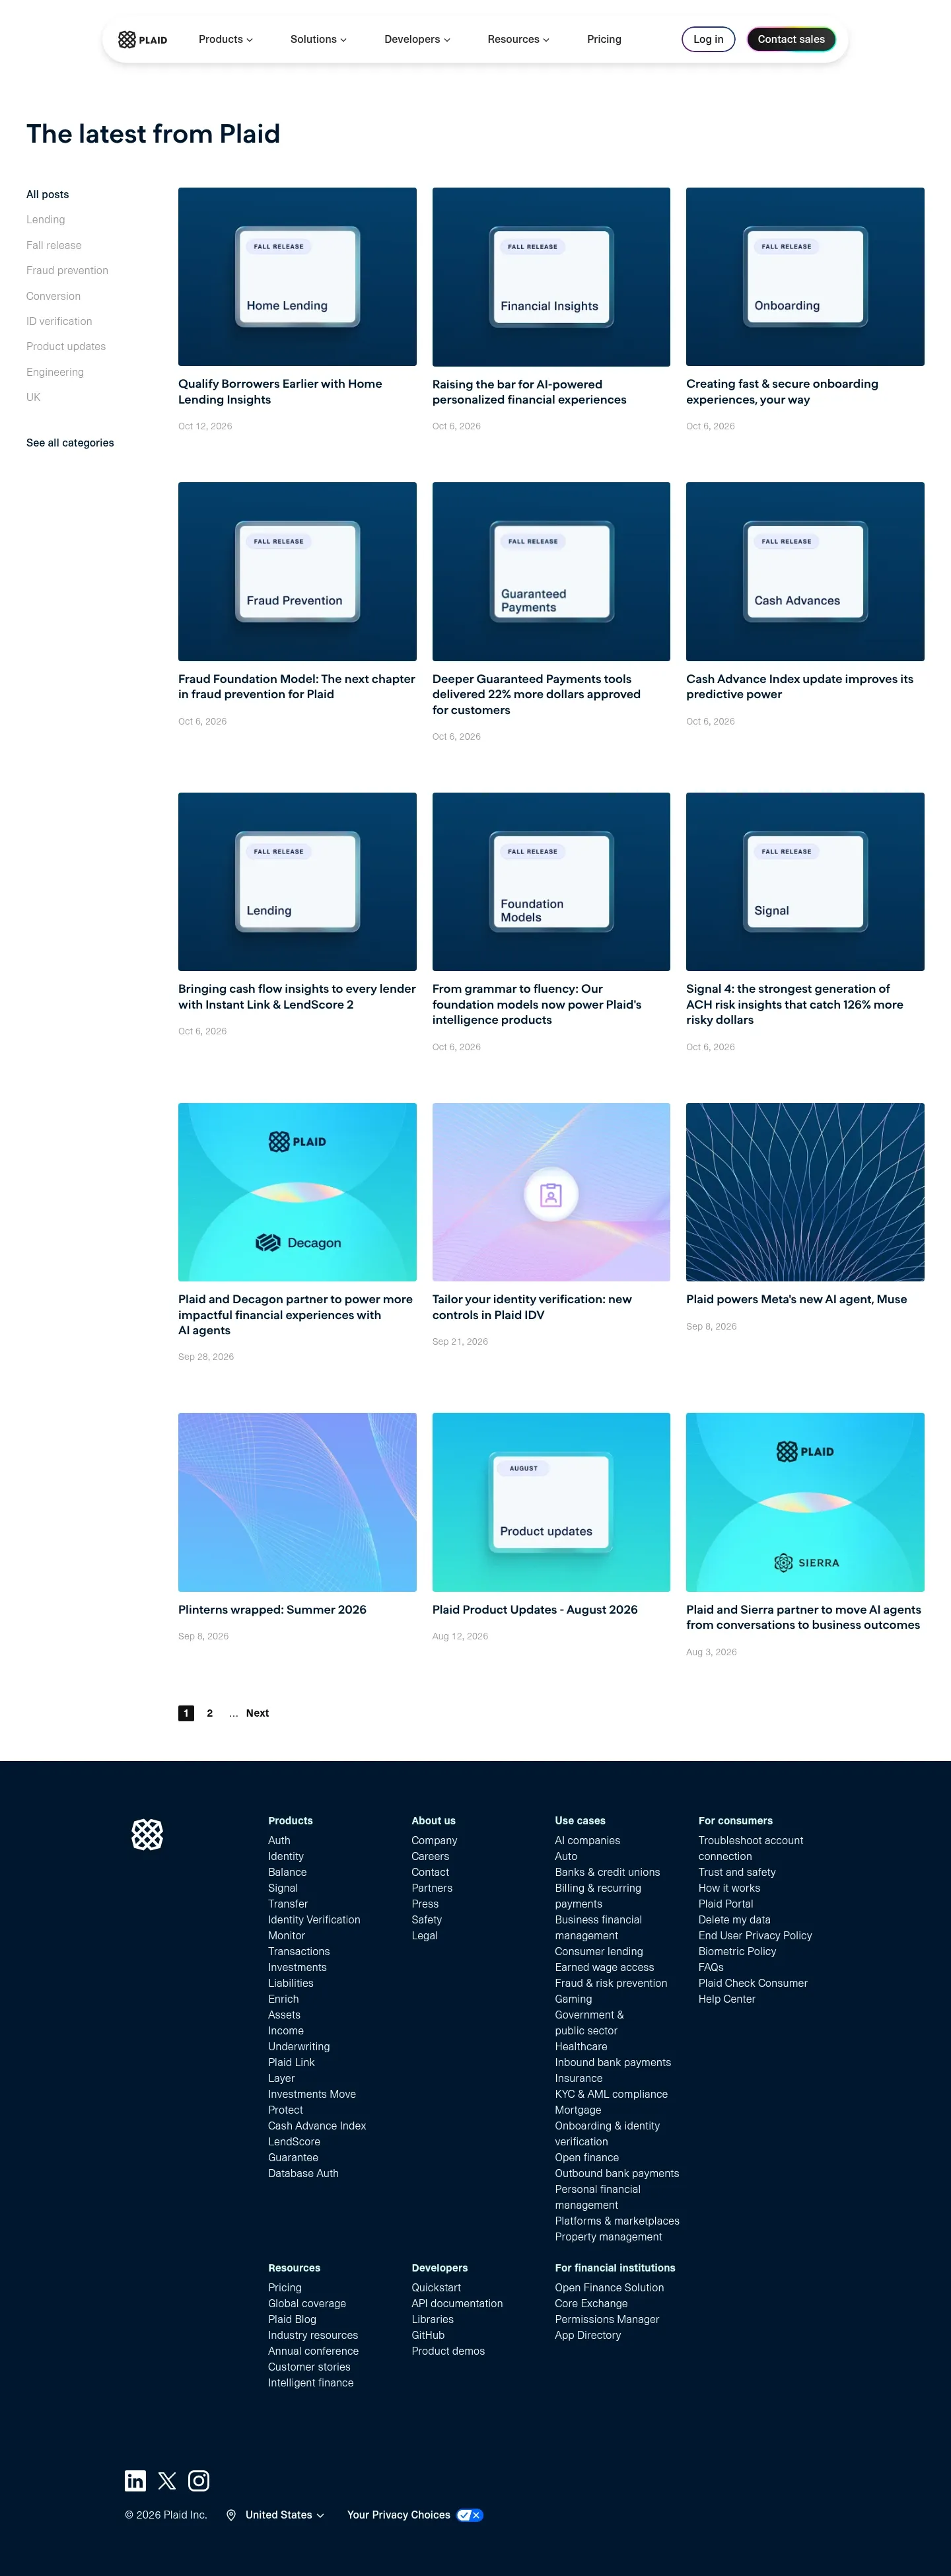Open the Plaid and Decagon partnership thumbnail
951x2576 pixels.
pos(297,1192)
